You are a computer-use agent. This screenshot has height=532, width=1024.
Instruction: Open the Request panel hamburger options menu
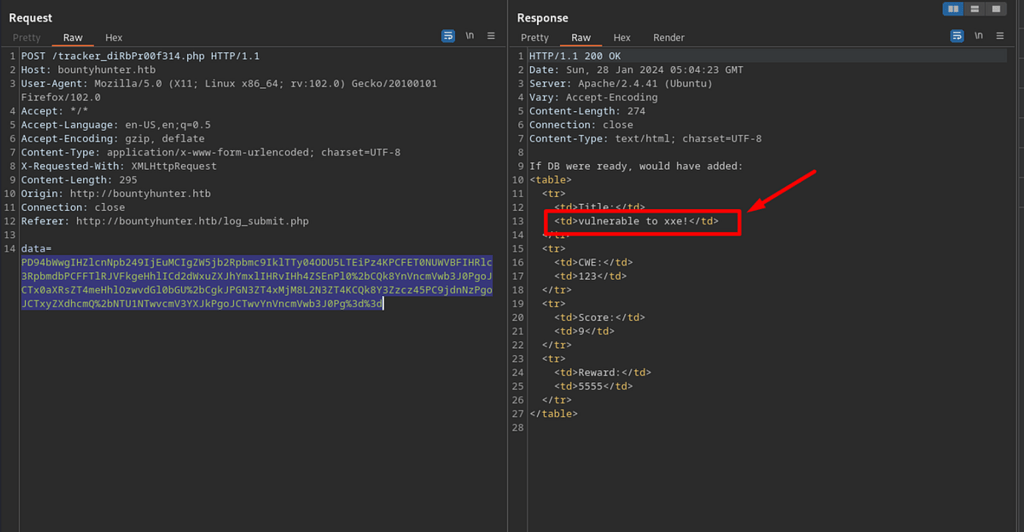coord(491,36)
